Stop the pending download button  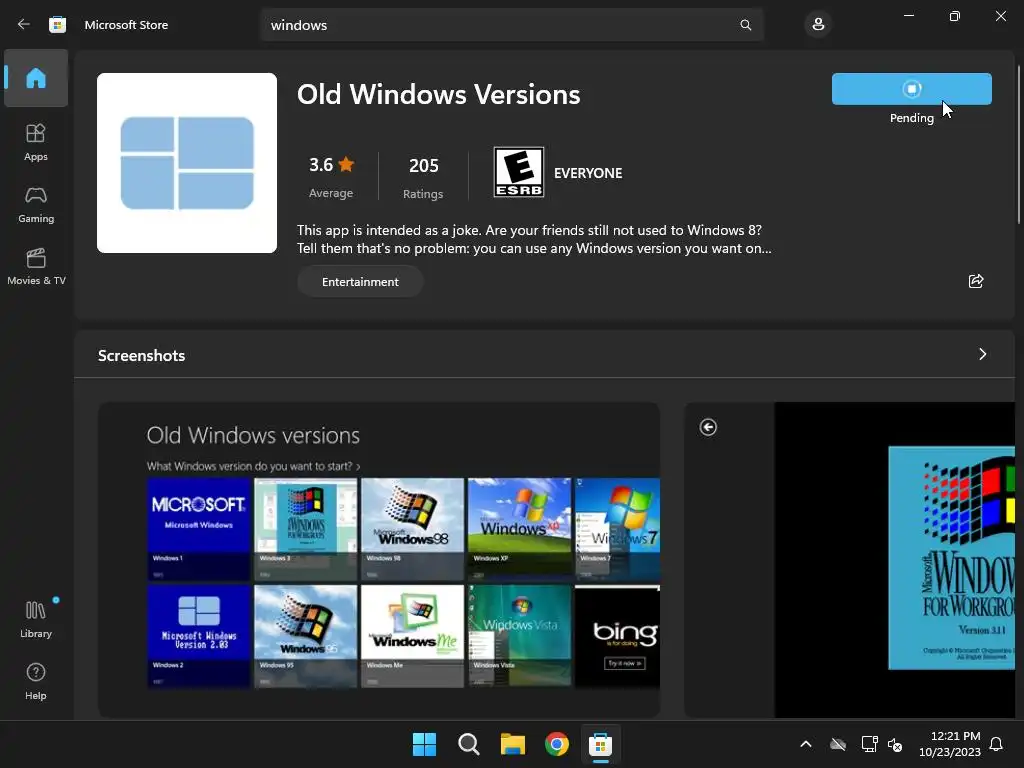911,89
